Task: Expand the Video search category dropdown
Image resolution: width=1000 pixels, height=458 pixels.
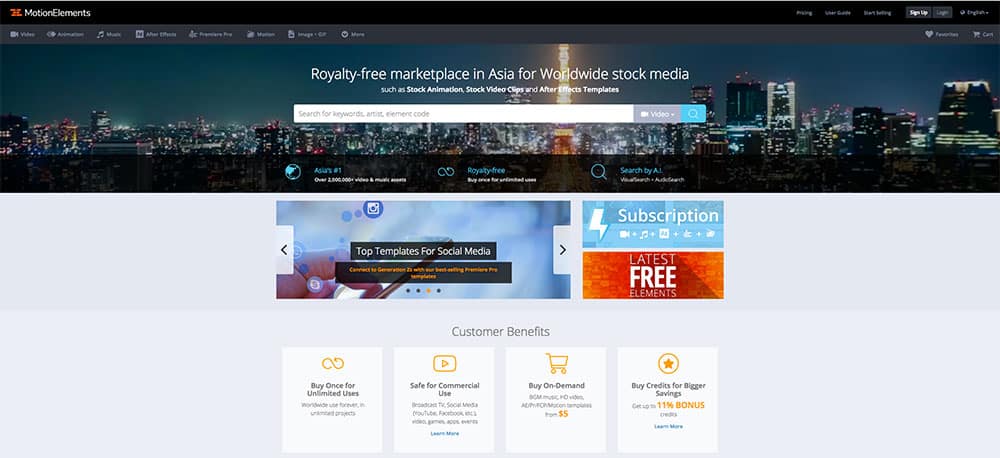Action: point(657,114)
